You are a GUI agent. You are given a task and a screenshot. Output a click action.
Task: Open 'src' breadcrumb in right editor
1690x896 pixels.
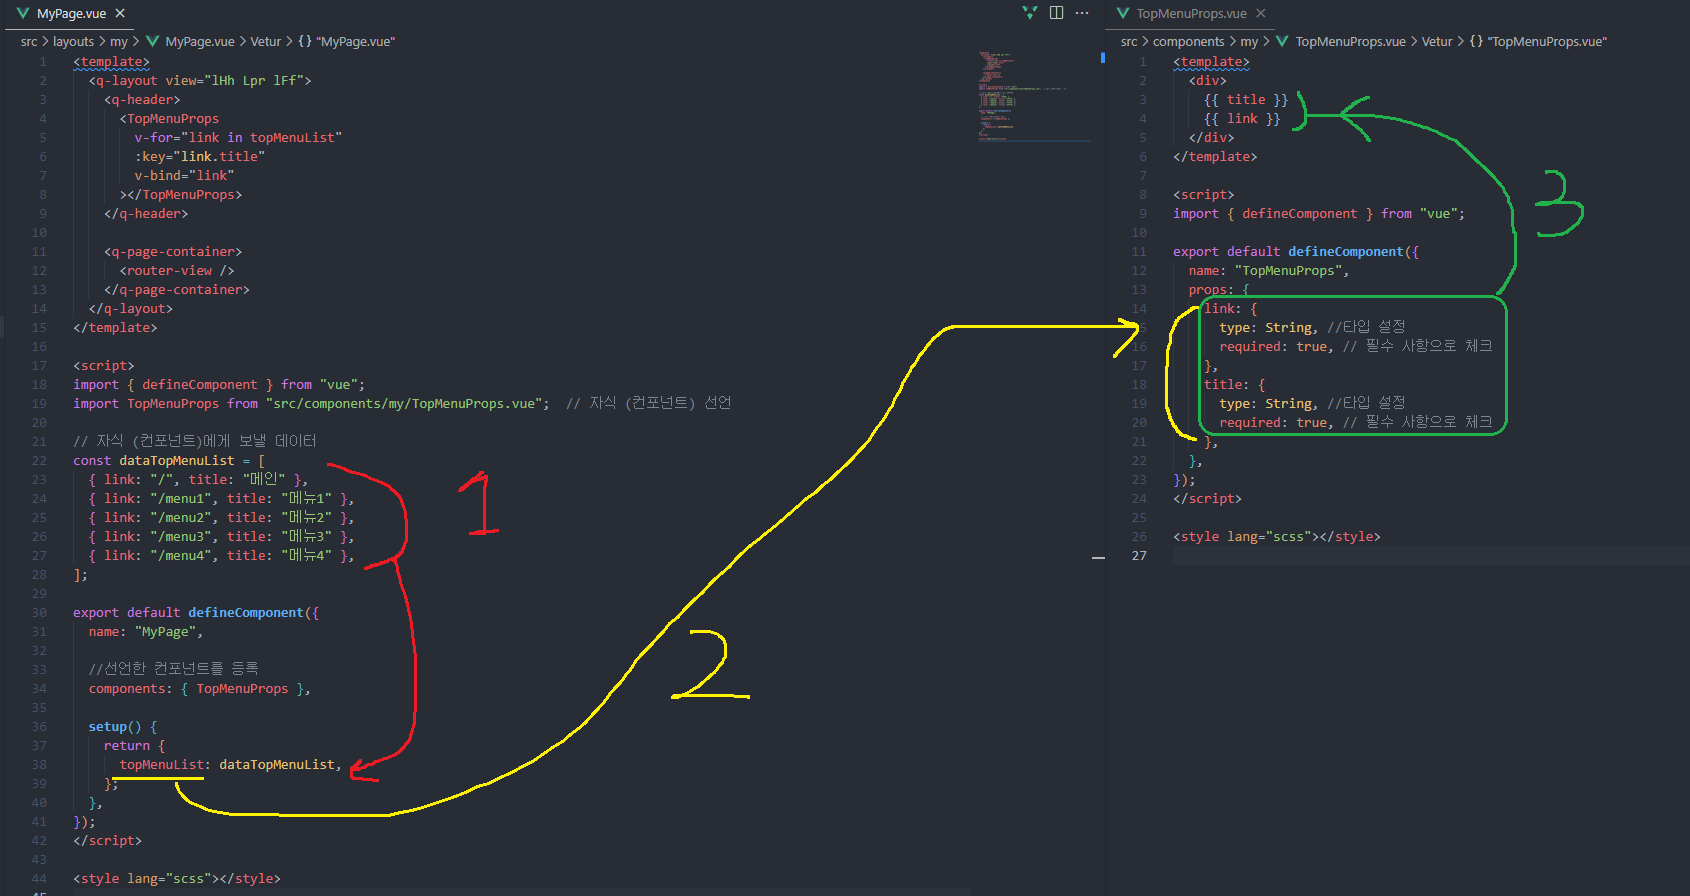click(1129, 41)
